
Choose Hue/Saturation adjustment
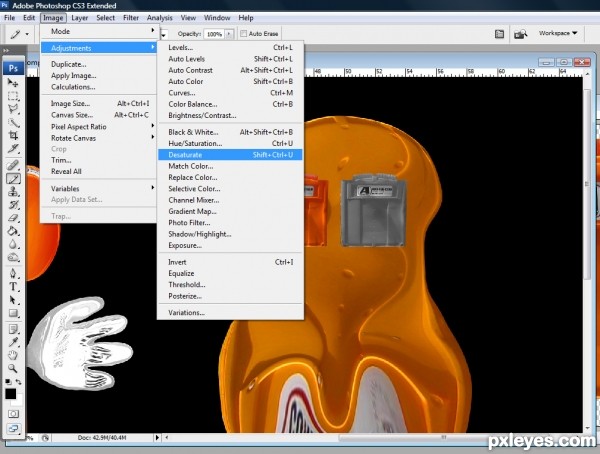point(230,144)
